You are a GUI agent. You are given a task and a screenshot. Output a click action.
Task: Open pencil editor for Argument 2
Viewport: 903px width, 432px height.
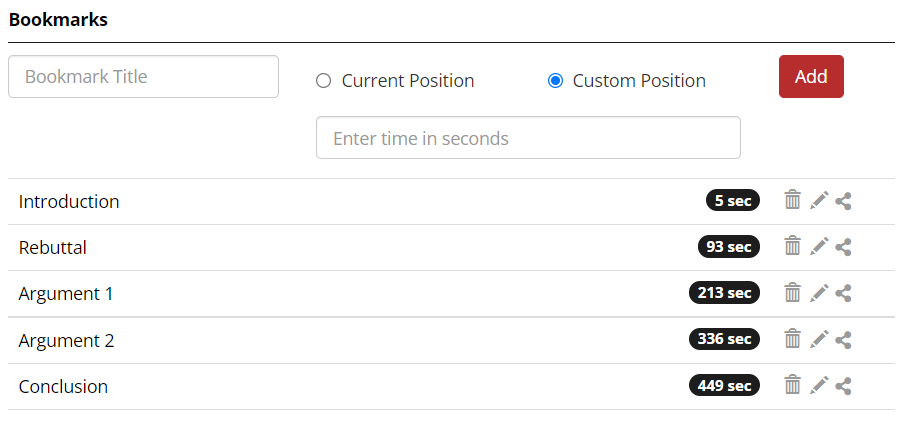[819, 339]
